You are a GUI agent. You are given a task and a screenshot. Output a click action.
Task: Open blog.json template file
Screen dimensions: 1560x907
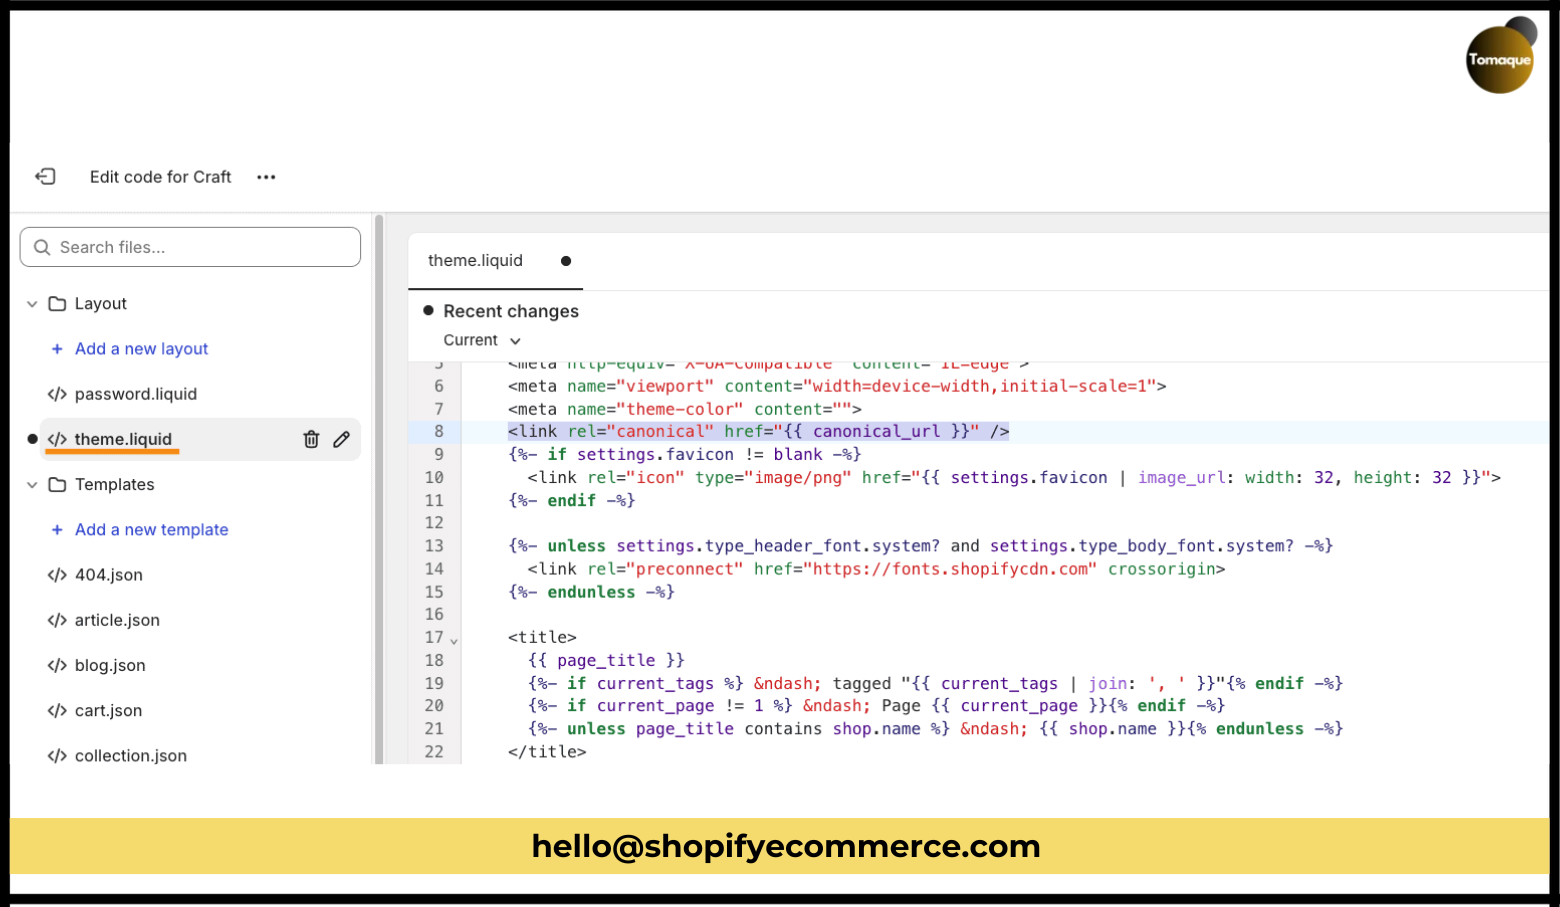pos(110,665)
